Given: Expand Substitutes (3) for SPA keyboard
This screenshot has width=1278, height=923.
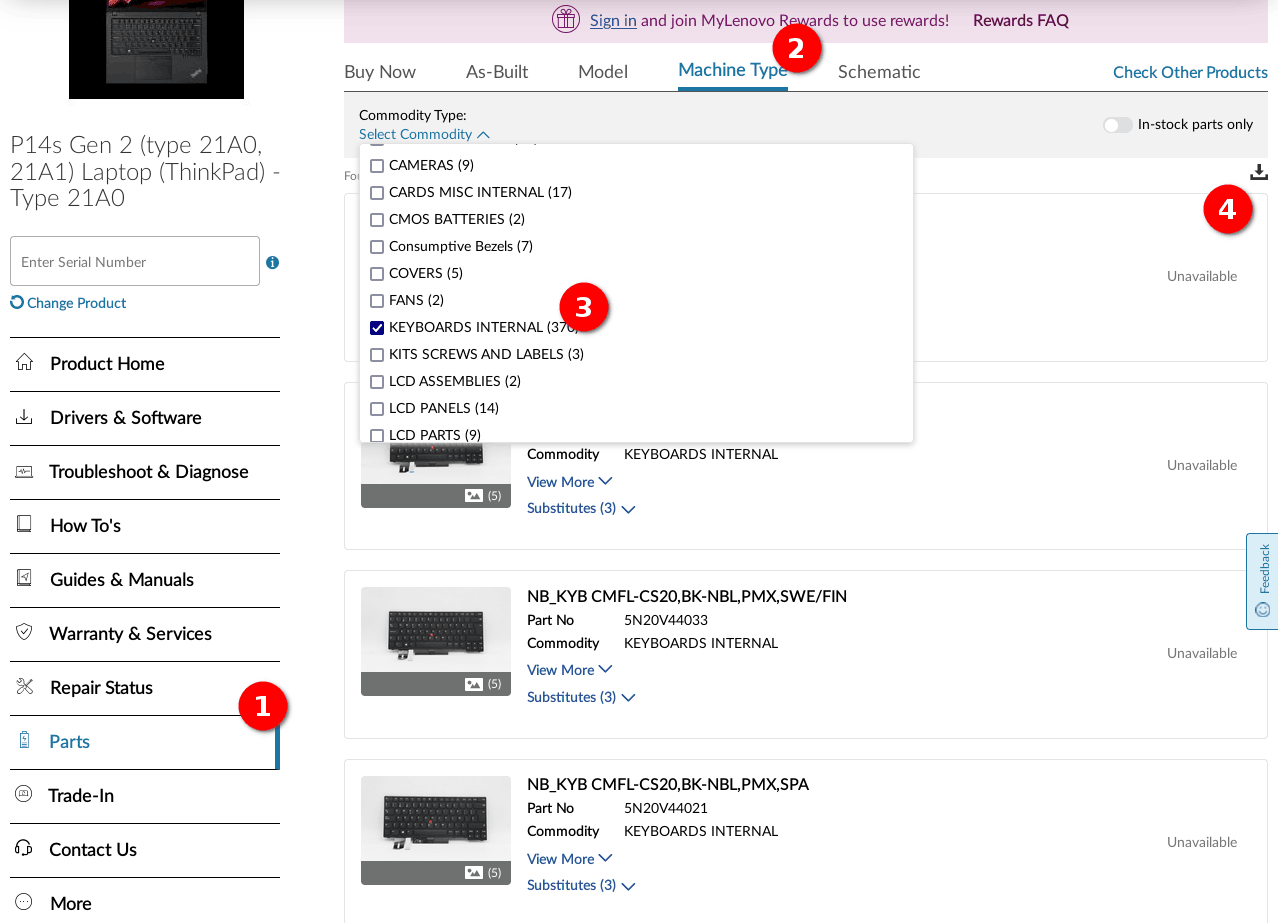Looking at the screenshot, I should (581, 885).
